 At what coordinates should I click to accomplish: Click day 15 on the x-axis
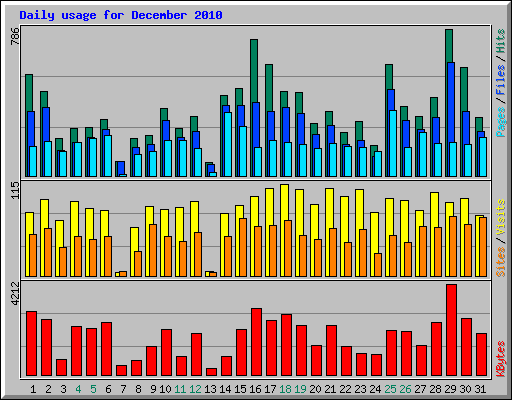click(x=240, y=389)
